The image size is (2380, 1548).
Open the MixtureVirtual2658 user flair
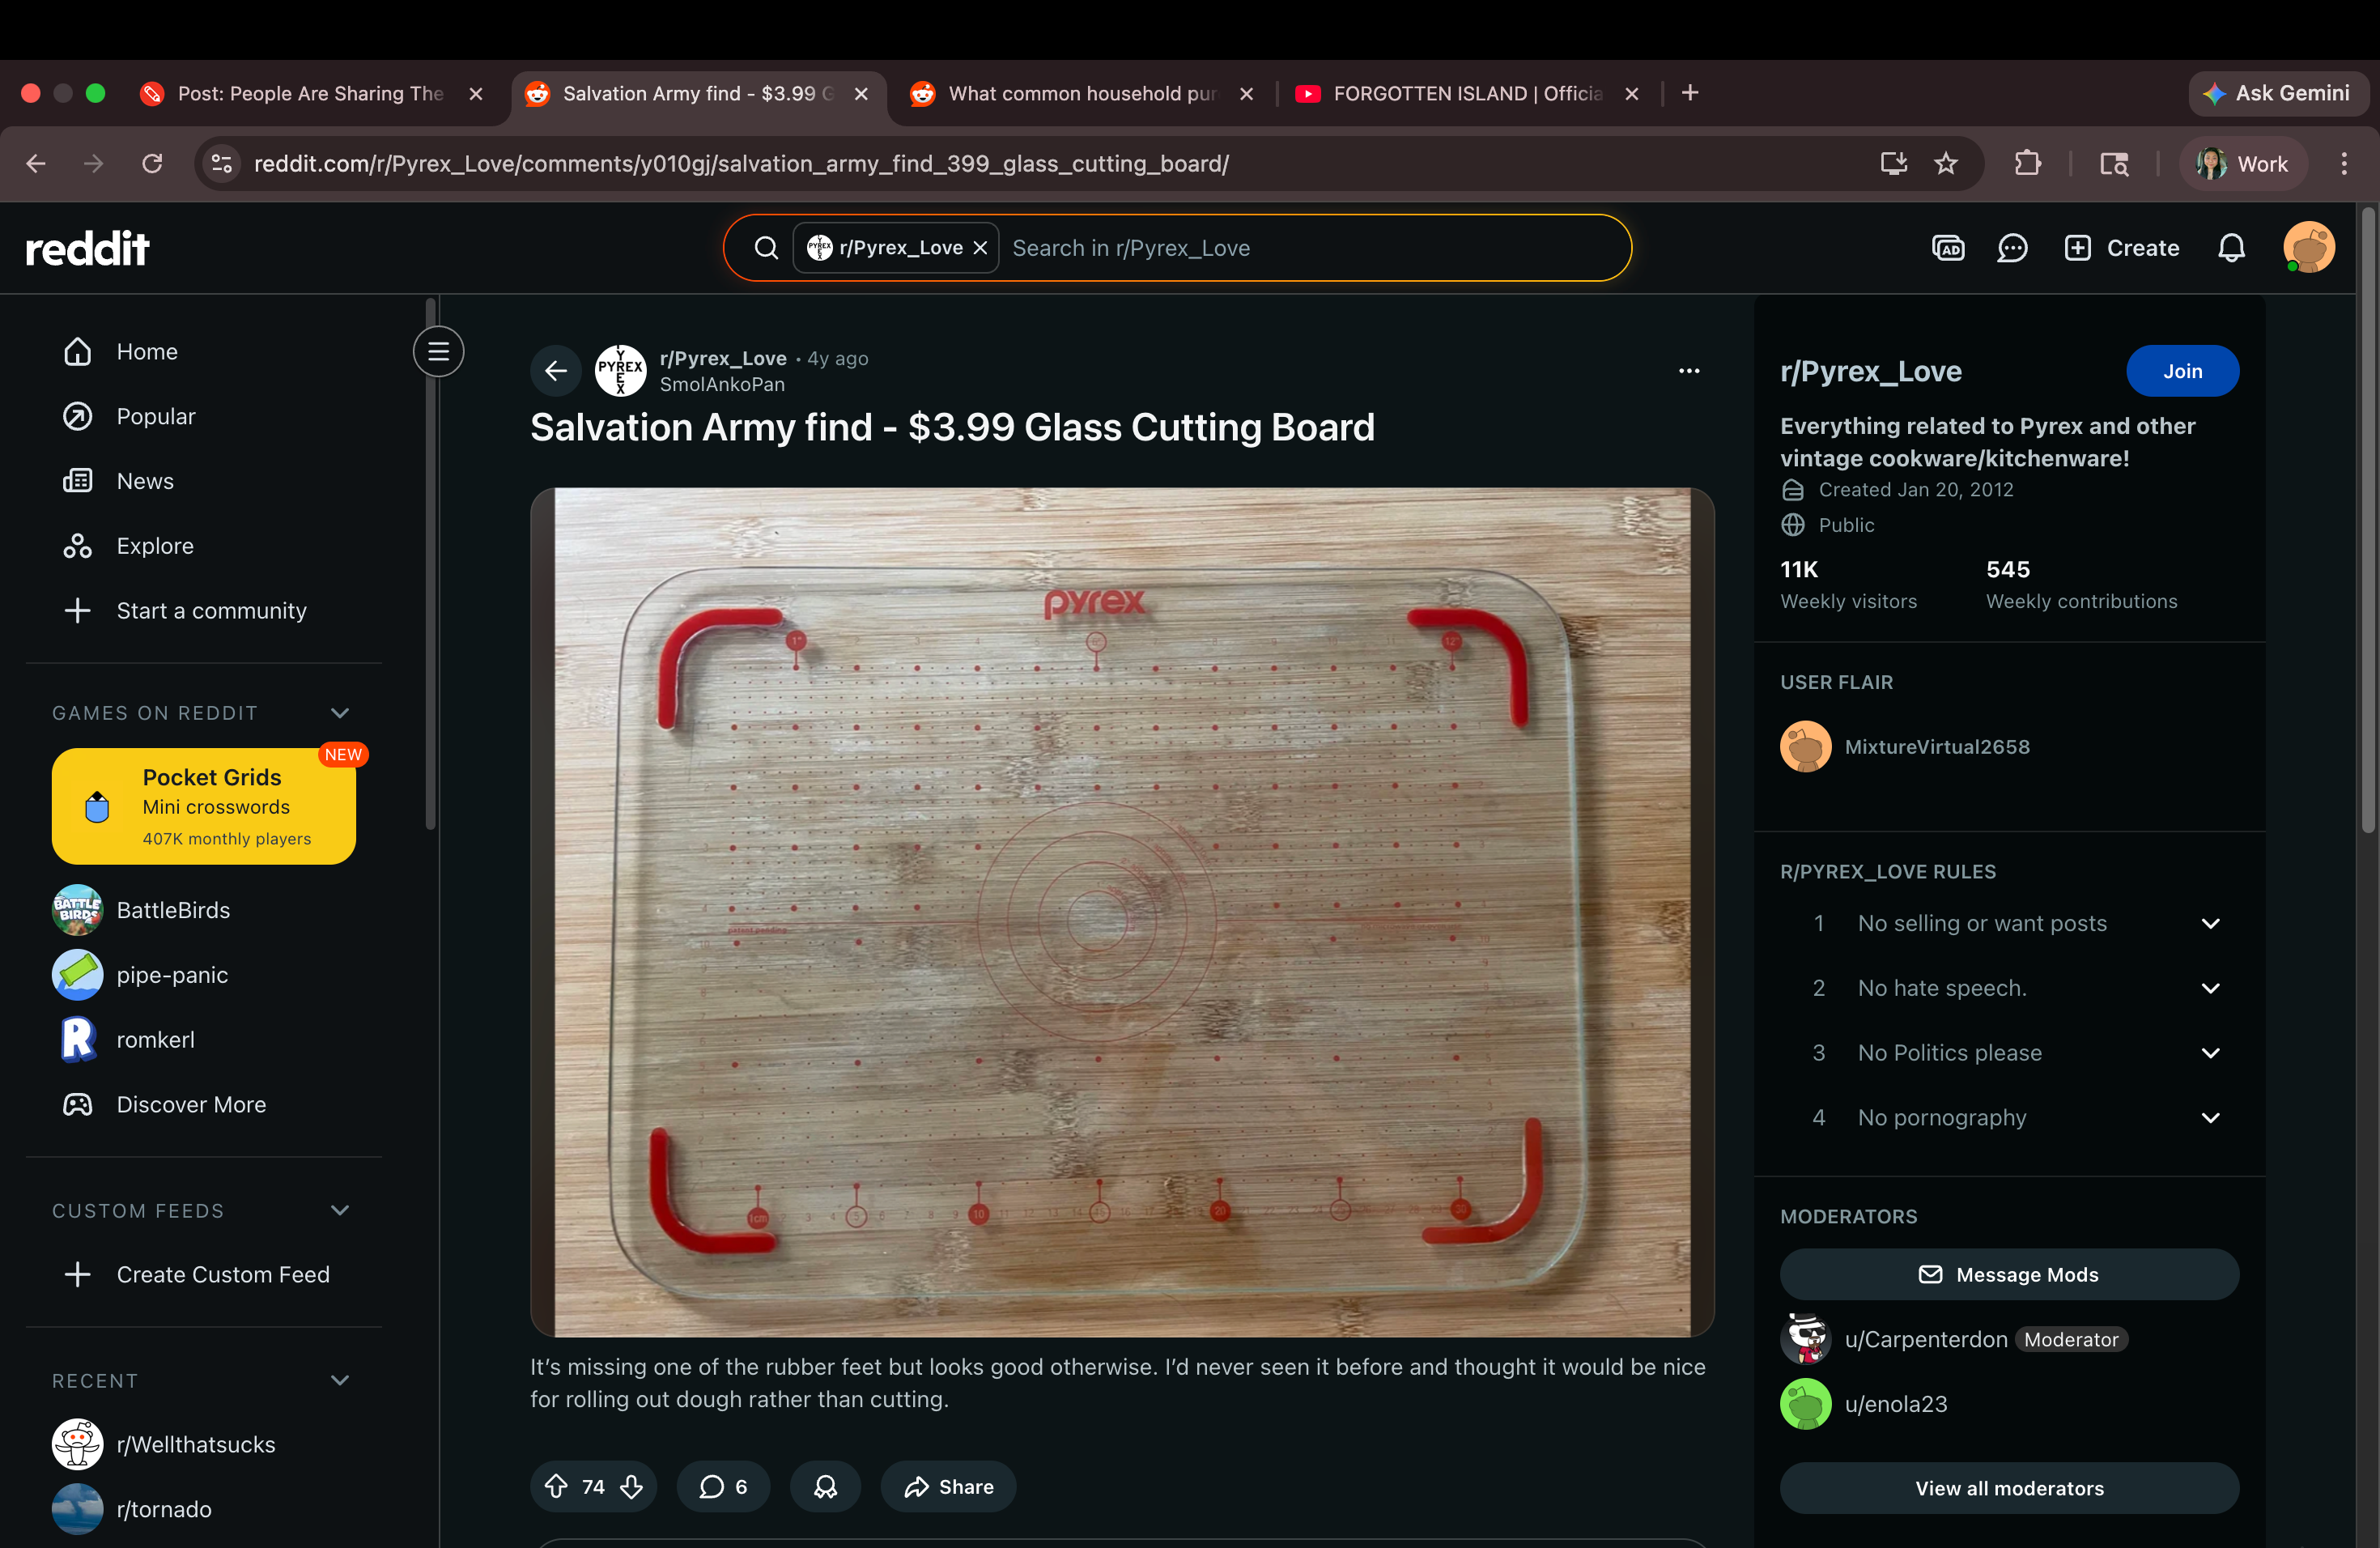1937,747
